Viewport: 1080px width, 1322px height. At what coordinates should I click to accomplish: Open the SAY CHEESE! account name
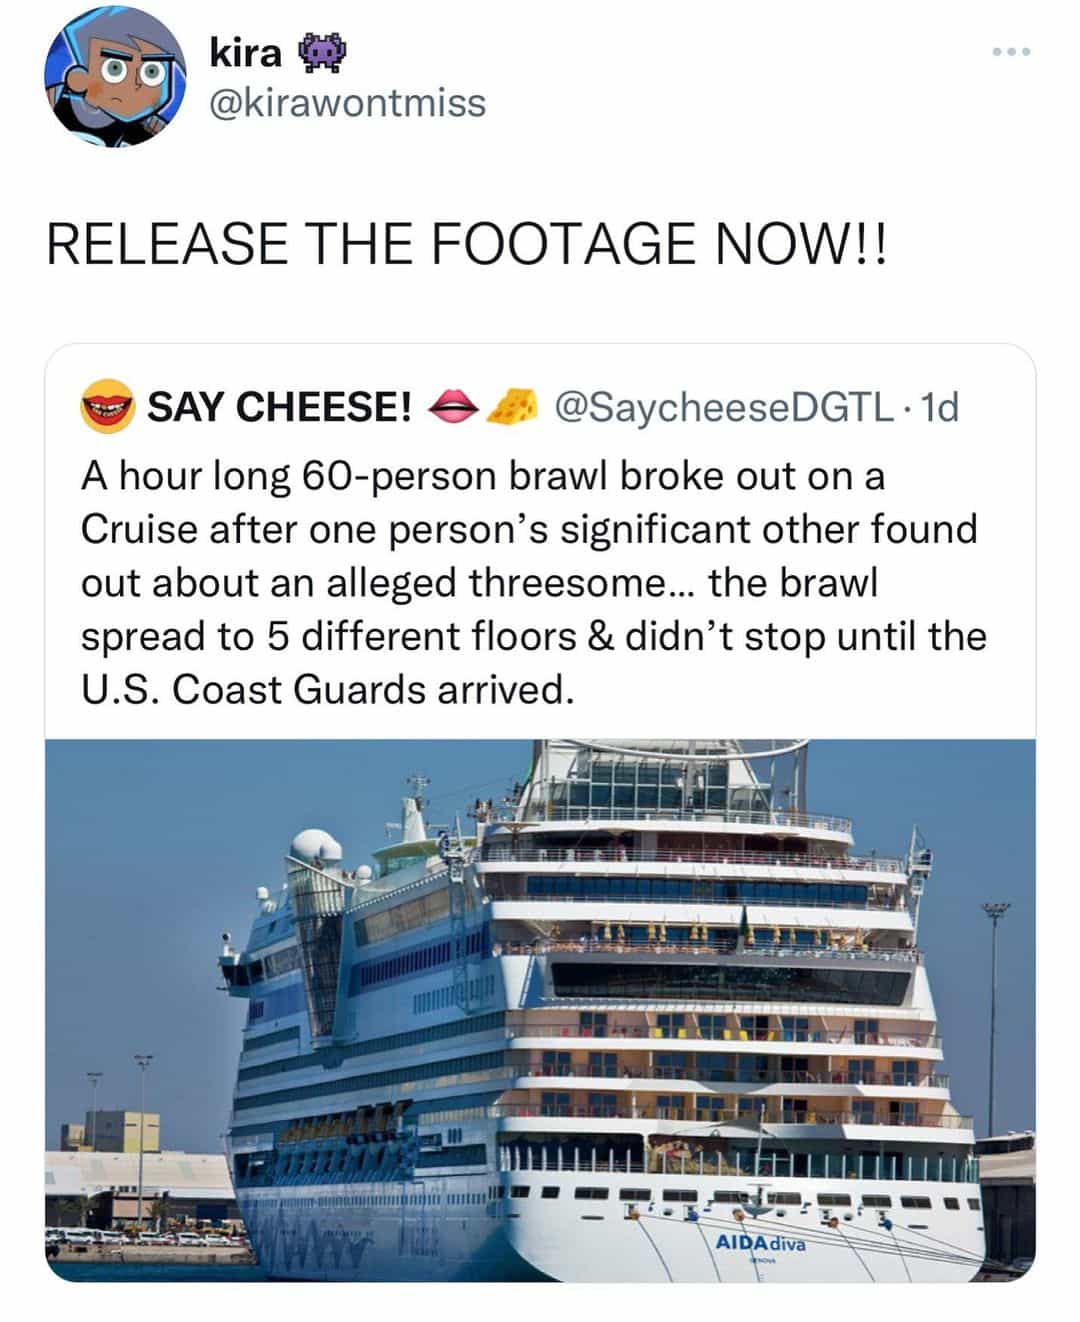point(280,407)
